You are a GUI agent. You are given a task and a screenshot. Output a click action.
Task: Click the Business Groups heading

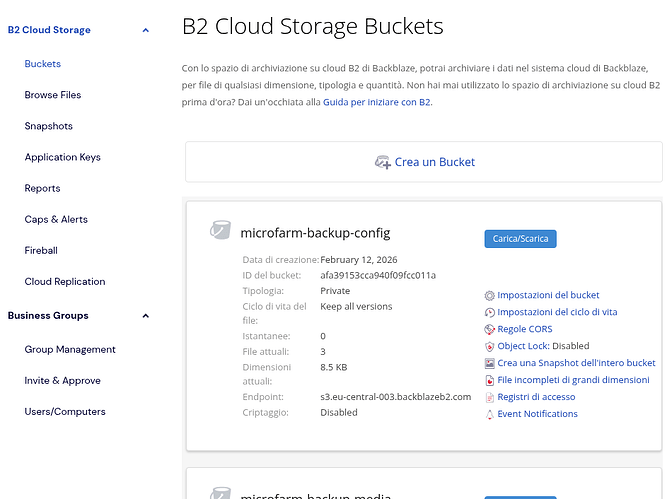pos(48,316)
